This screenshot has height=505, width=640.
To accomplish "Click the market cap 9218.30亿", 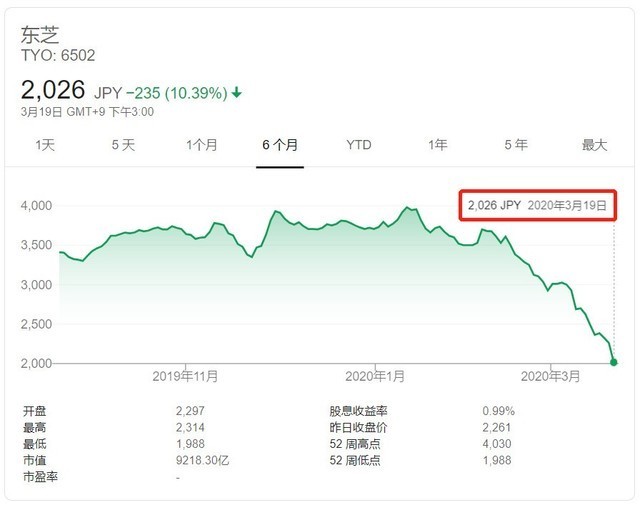I will pyautogui.click(x=202, y=460).
